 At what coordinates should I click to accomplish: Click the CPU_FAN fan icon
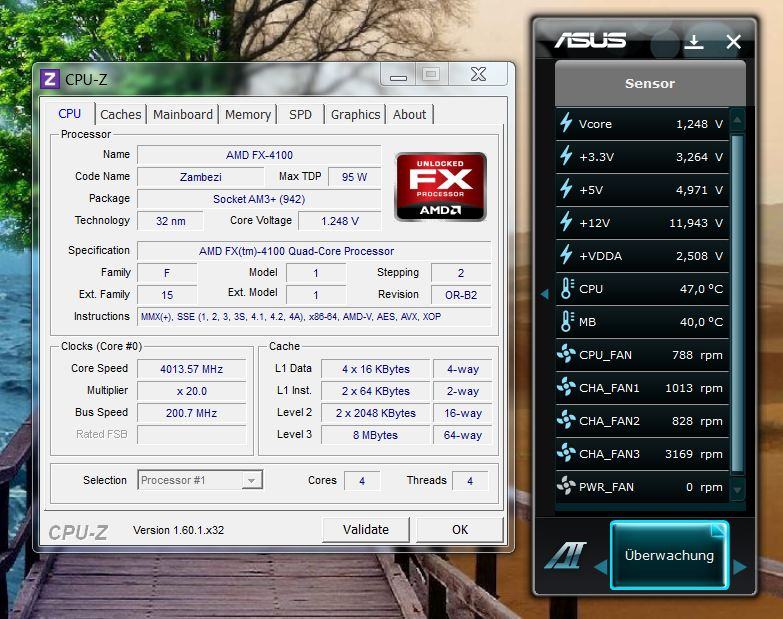coord(566,353)
